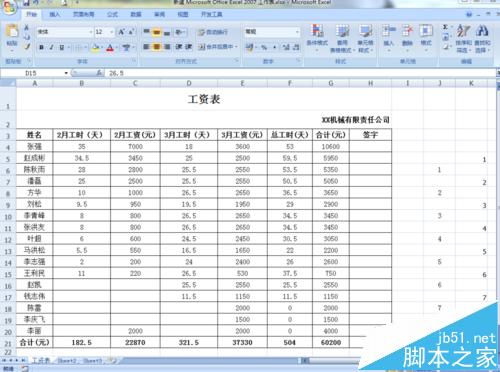Increase font size with the large A icon

(121, 32)
